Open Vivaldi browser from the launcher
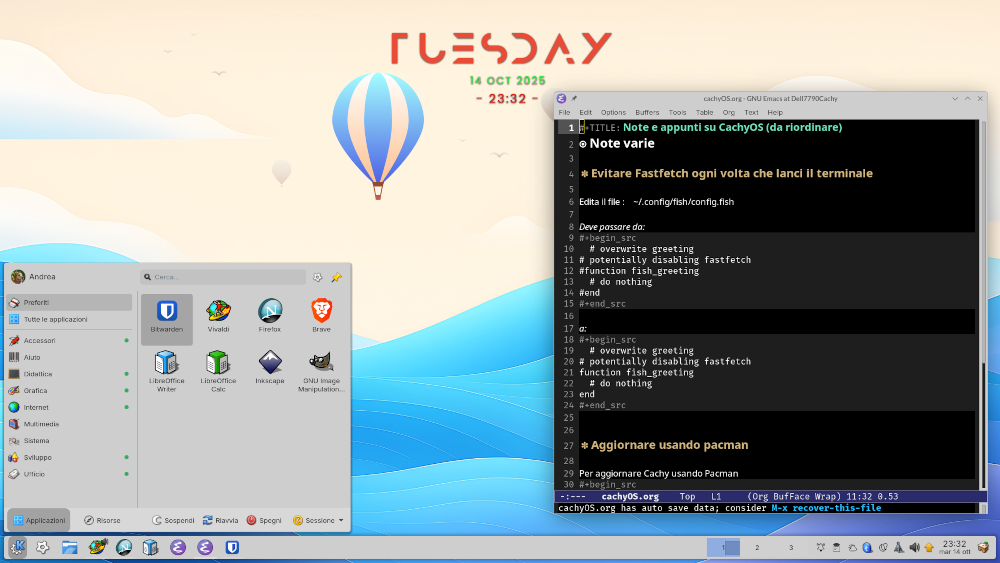This screenshot has height=563, width=1000. [218, 316]
